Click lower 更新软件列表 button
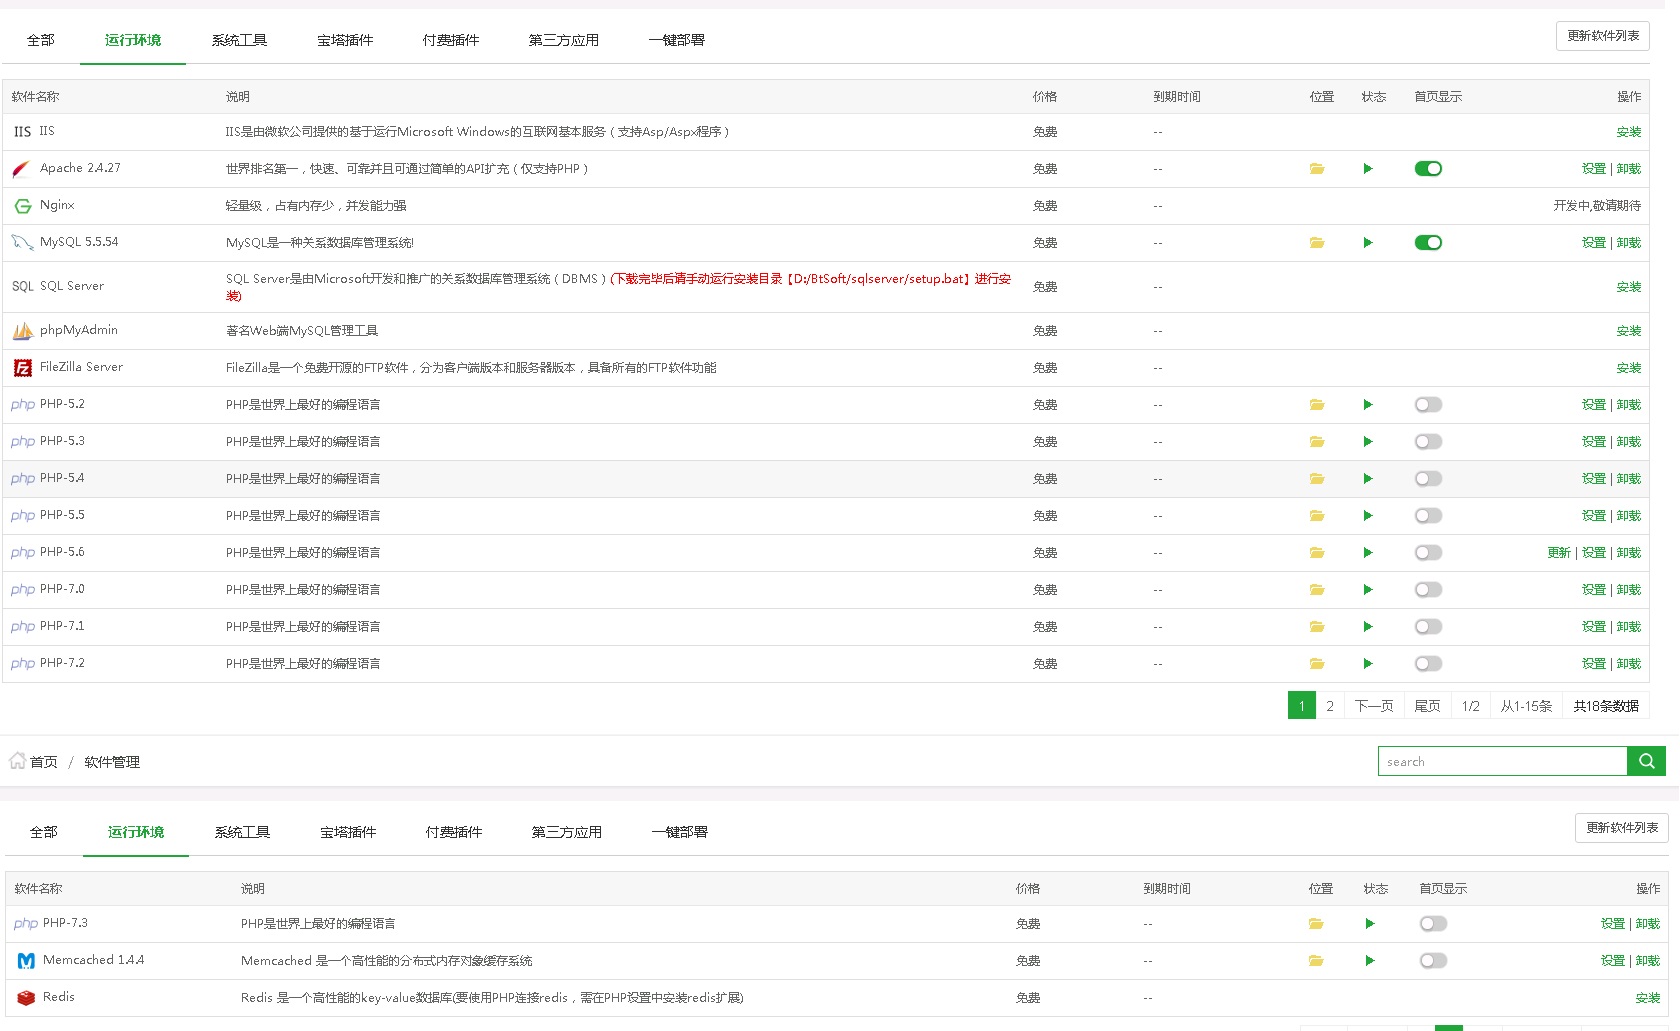The width and height of the screenshot is (1680, 1031). (1622, 828)
